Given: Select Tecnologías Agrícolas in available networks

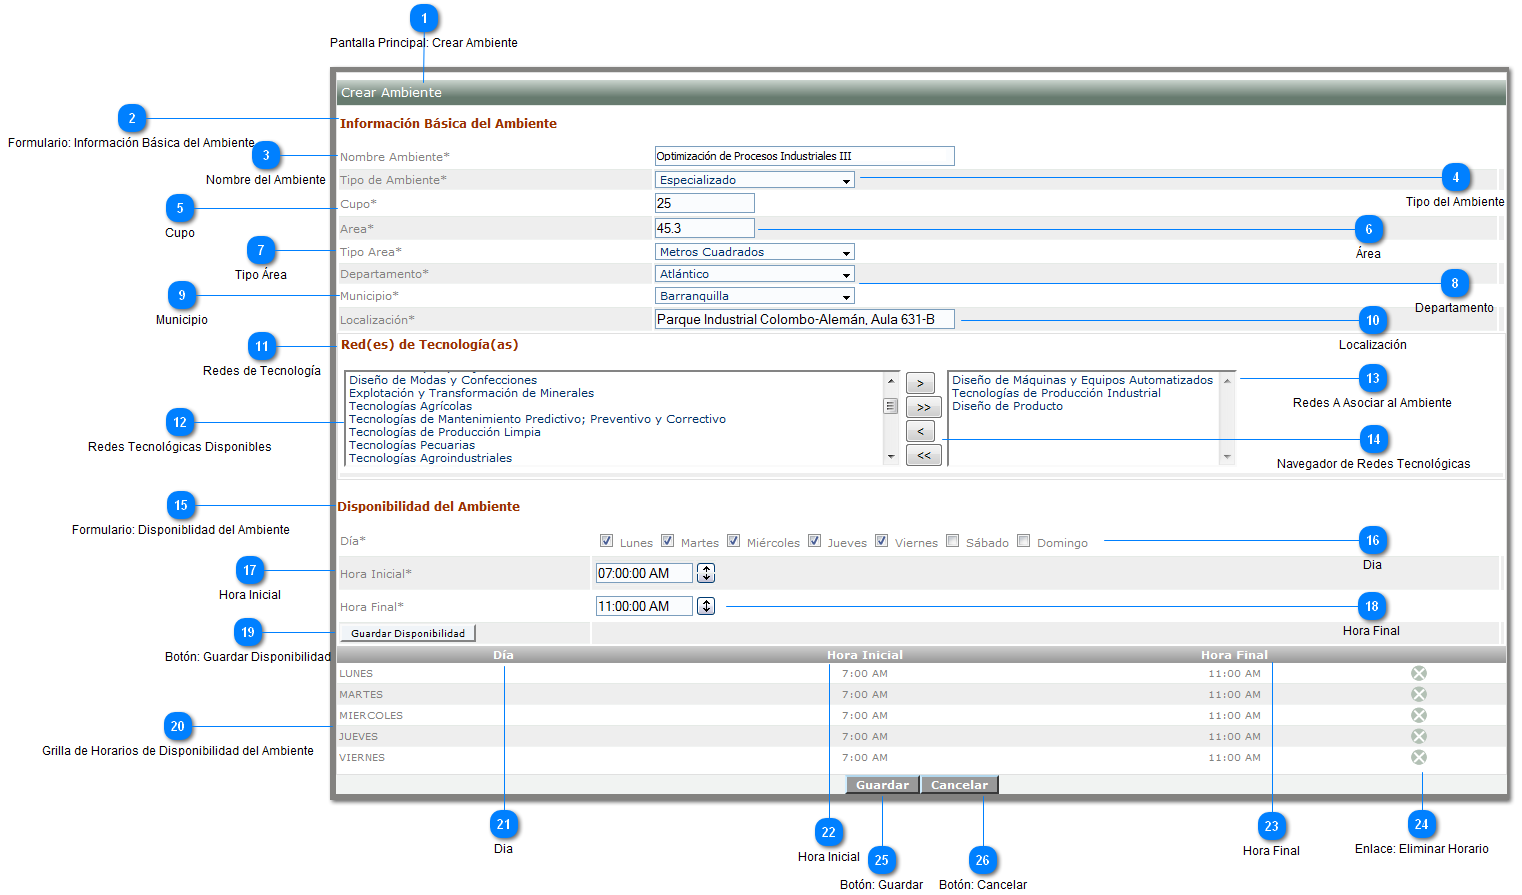Looking at the screenshot, I should (x=410, y=406).
